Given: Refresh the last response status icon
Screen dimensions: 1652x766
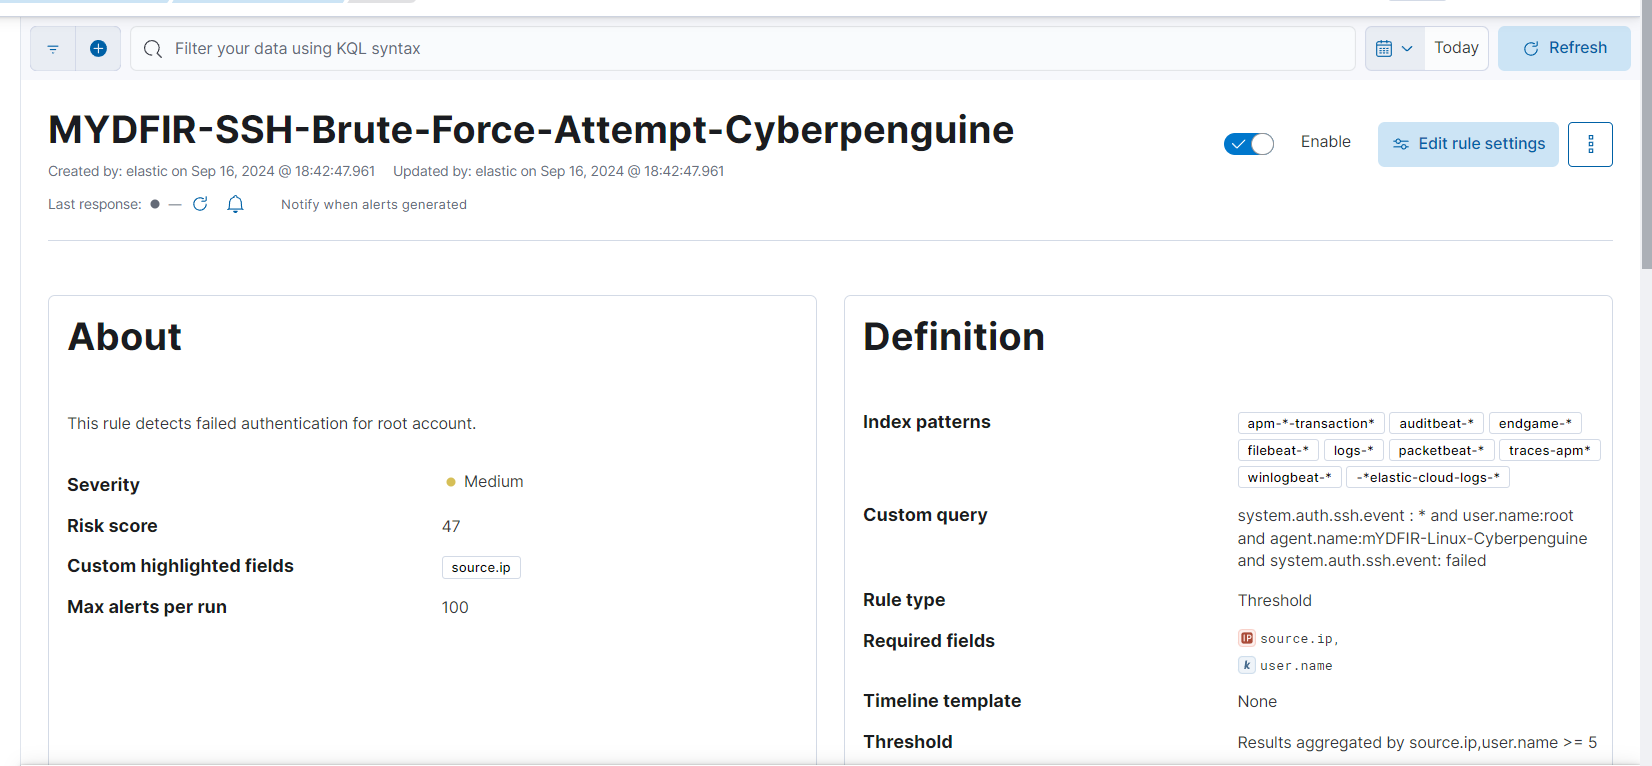Looking at the screenshot, I should point(200,204).
